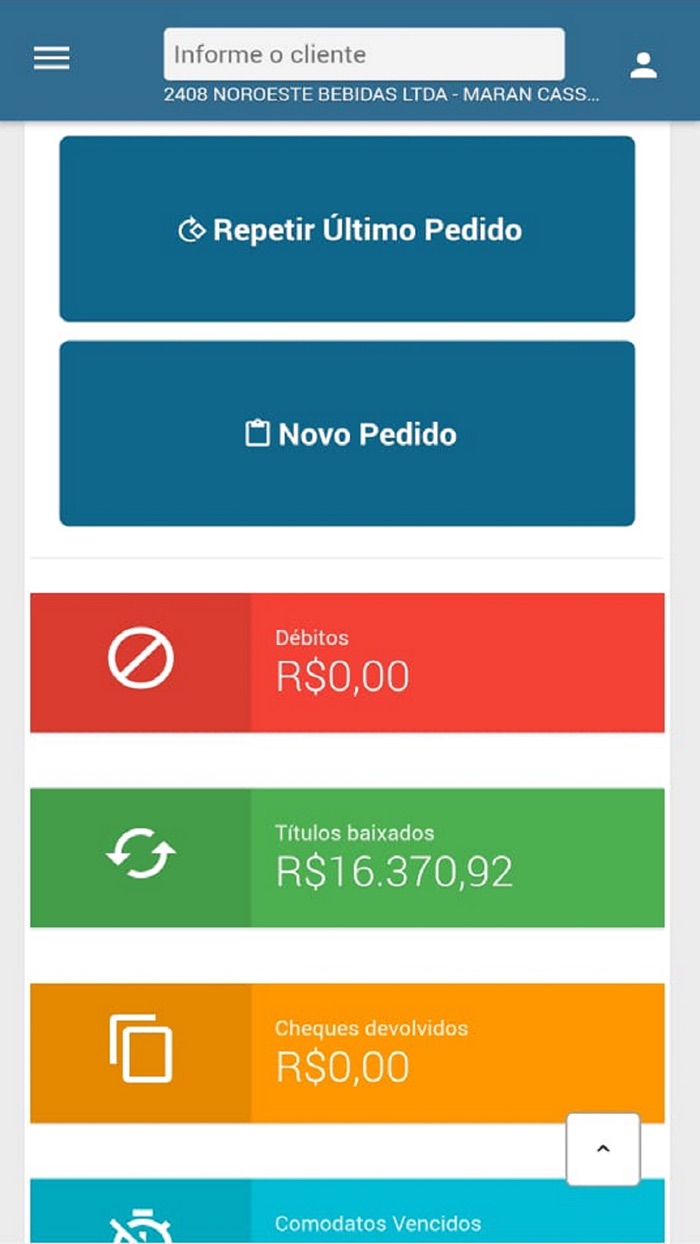Viewport: 700px width, 1244px height.
Task: Open the hamburger navigation menu
Action: [x=51, y=58]
